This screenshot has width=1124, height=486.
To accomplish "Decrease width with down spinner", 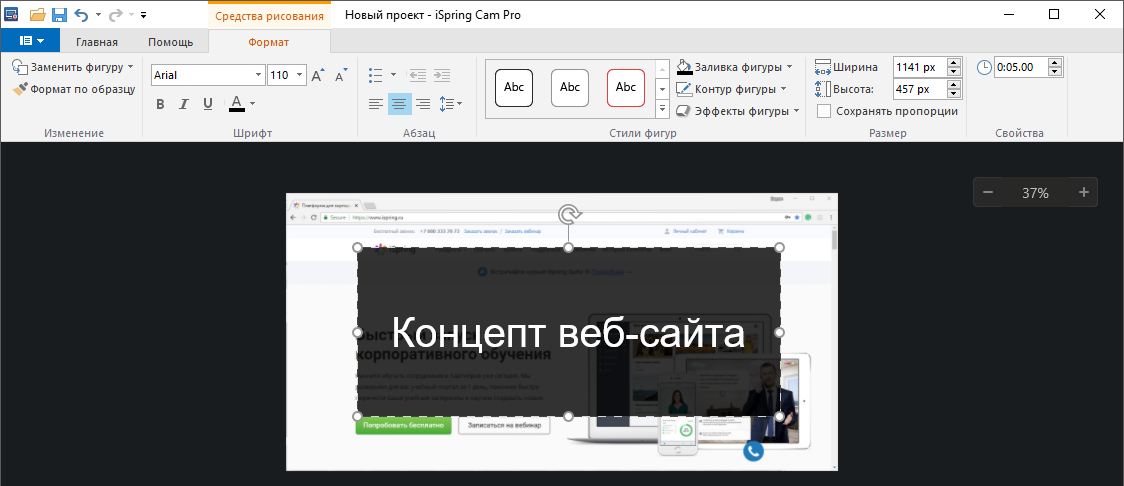I will coord(953,72).
